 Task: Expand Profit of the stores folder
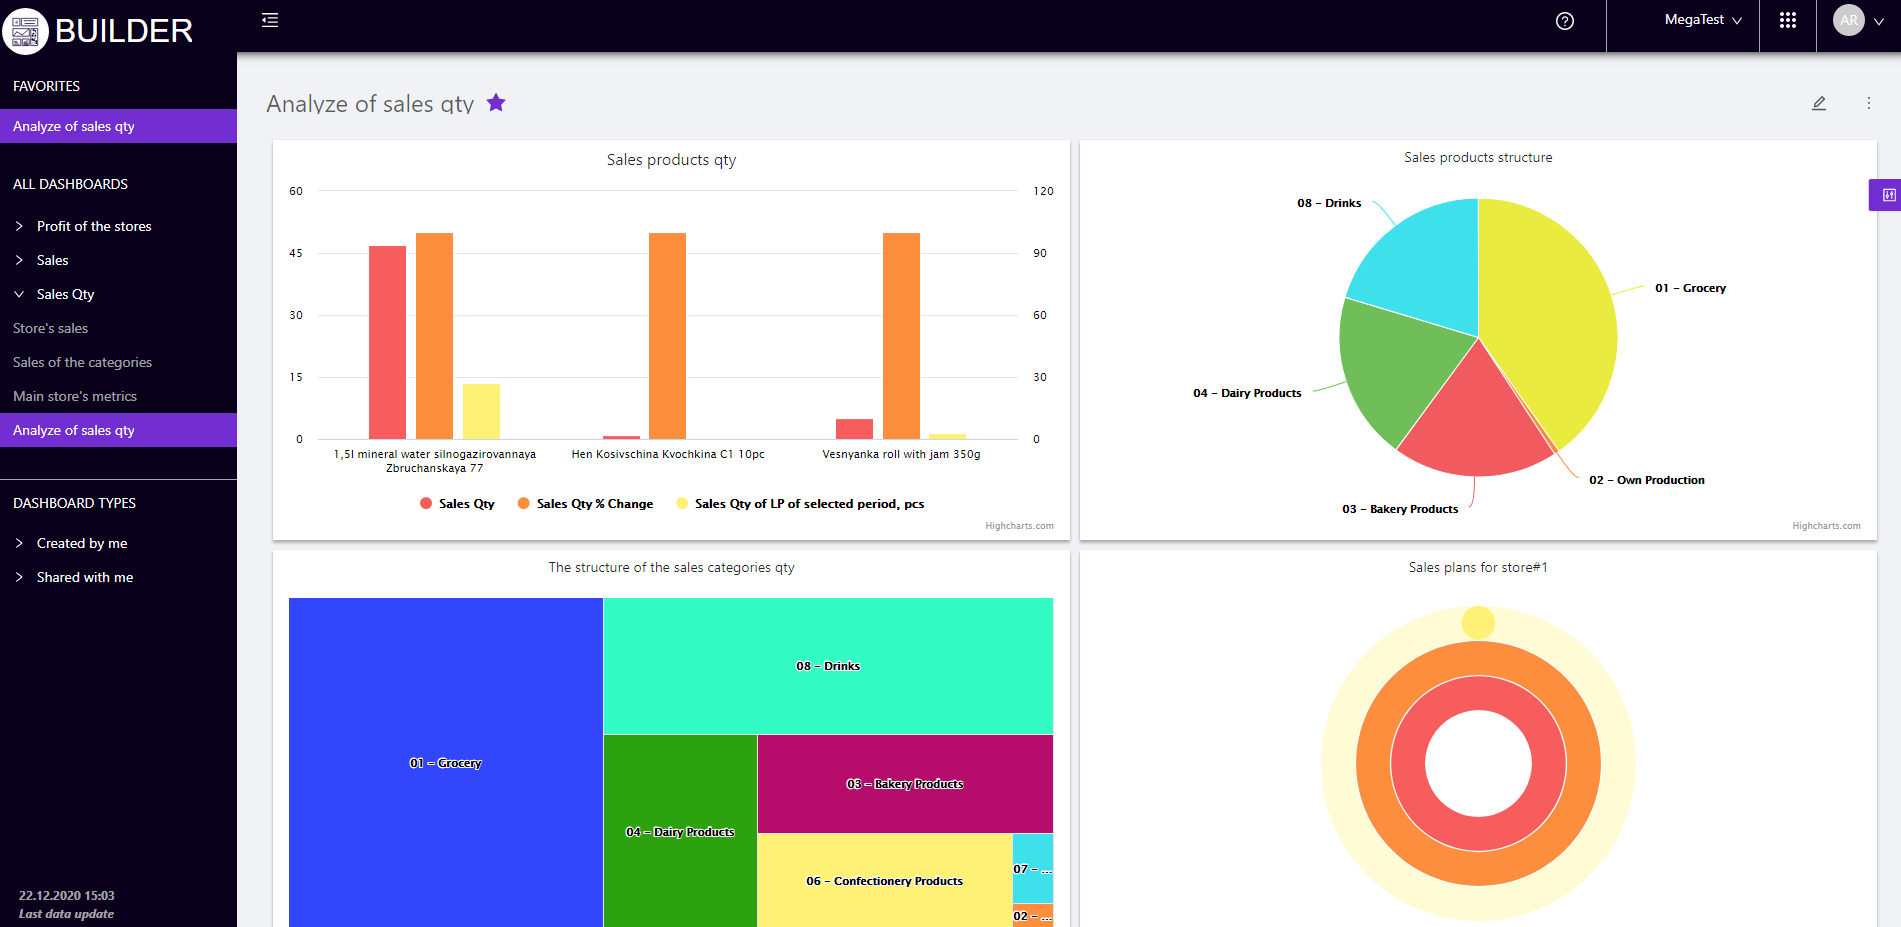point(94,226)
